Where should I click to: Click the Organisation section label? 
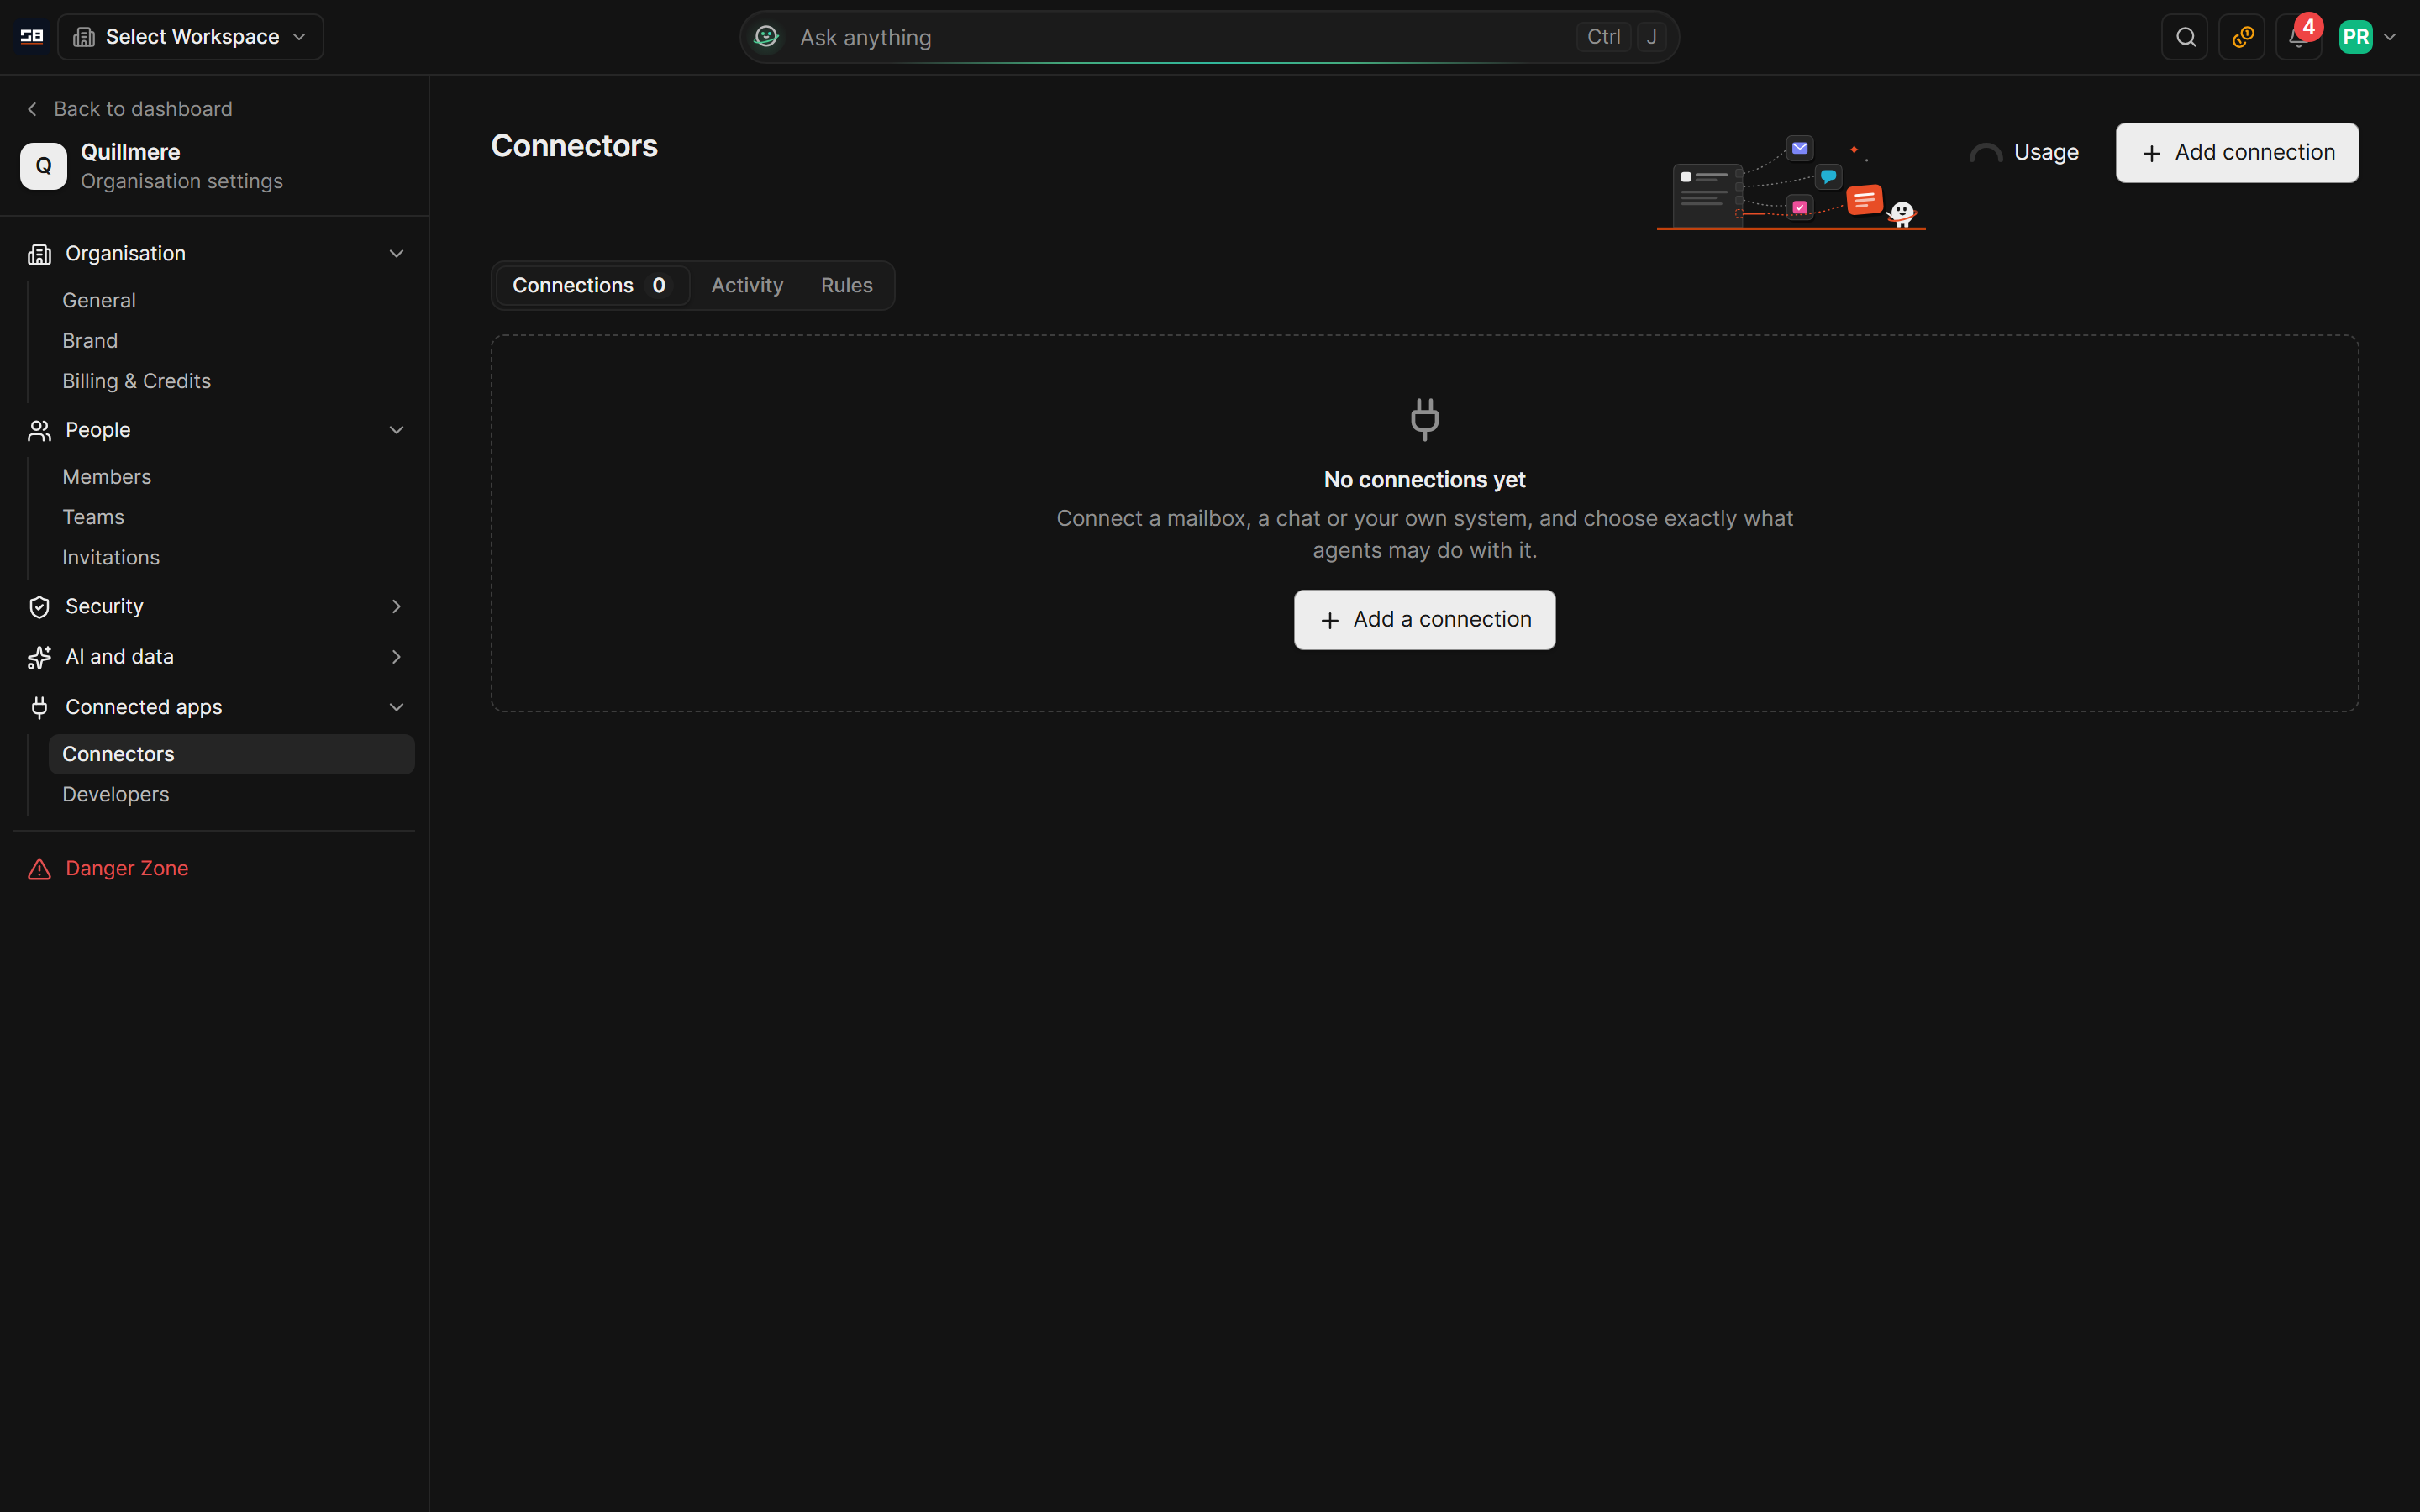(x=126, y=254)
